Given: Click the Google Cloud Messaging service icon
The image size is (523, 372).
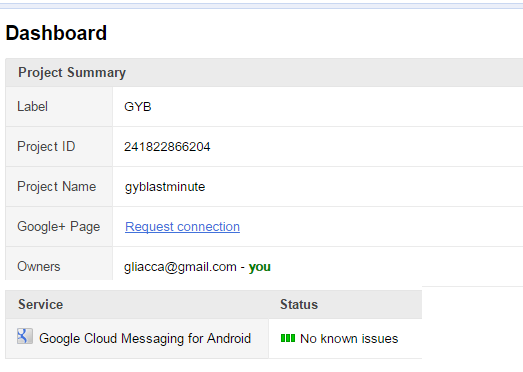Looking at the screenshot, I should 25,336.
